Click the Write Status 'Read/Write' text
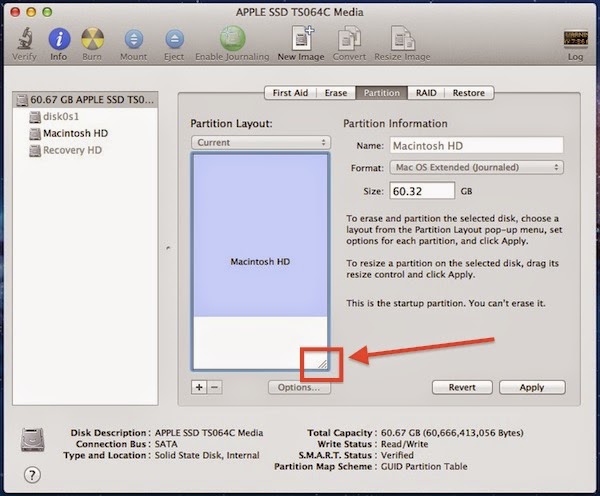 (404, 444)
